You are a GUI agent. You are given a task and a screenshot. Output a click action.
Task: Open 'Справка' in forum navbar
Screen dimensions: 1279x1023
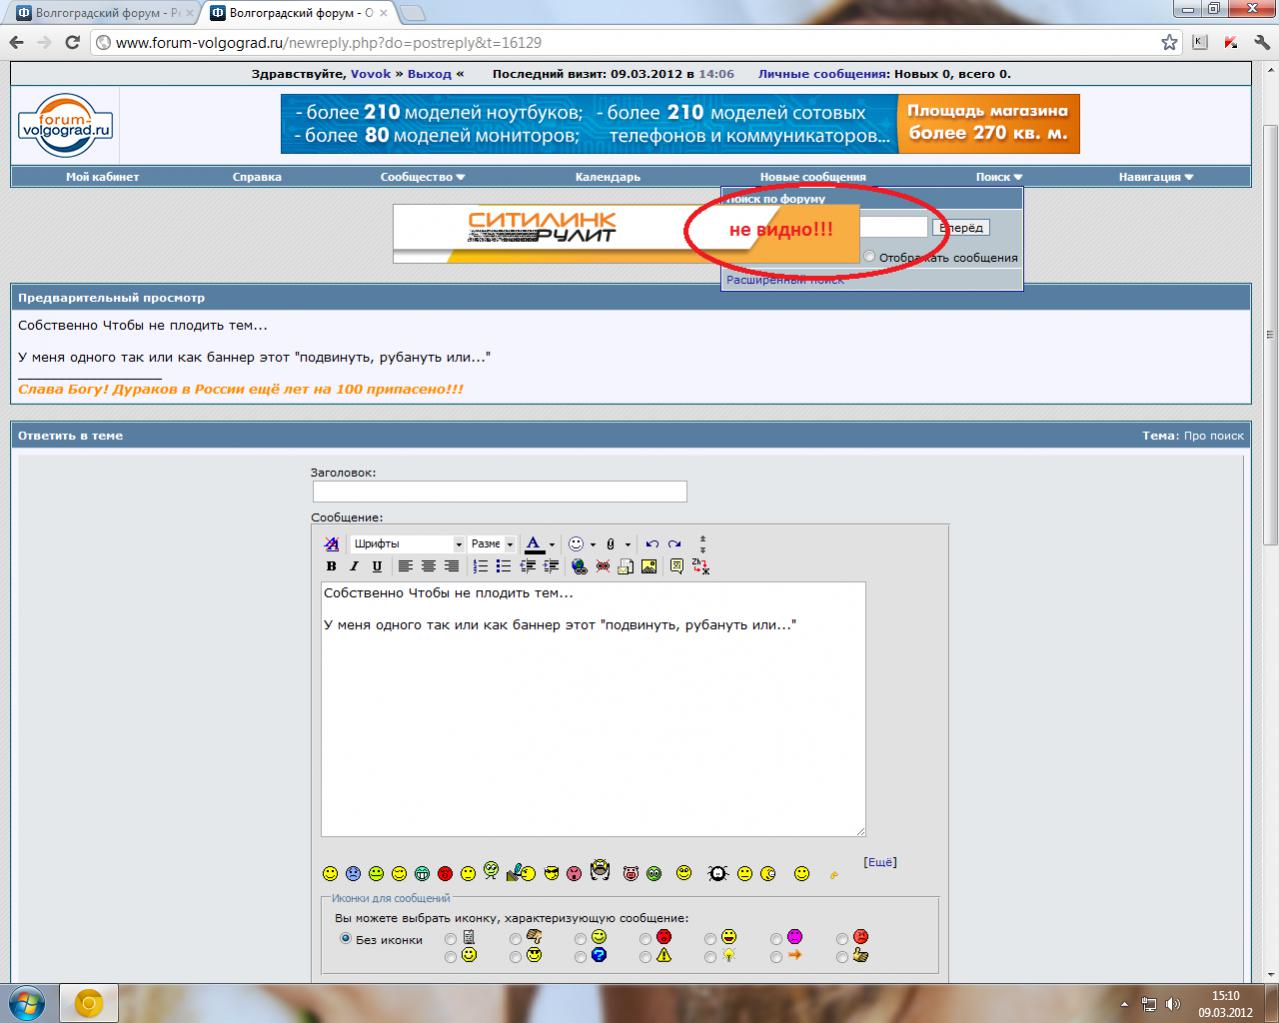tap(257, 177)
